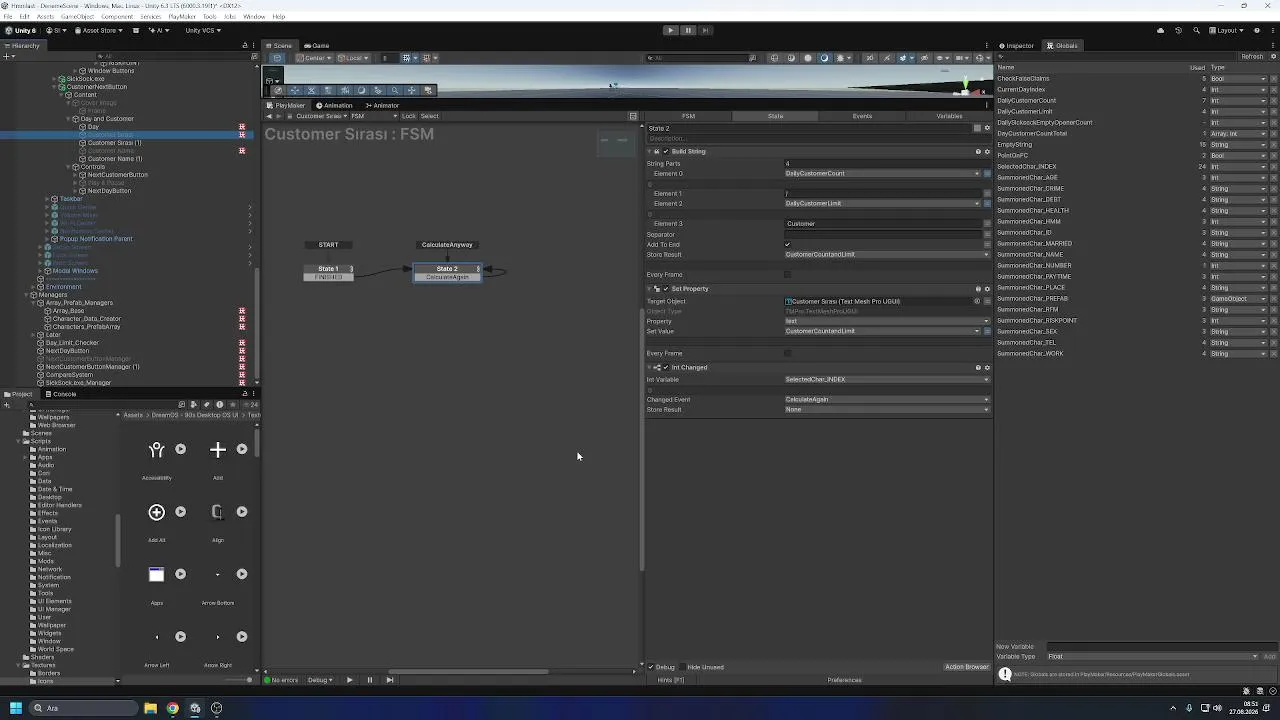
Task: Select the State 2 node in graph
Action: (x=447, y=269)
